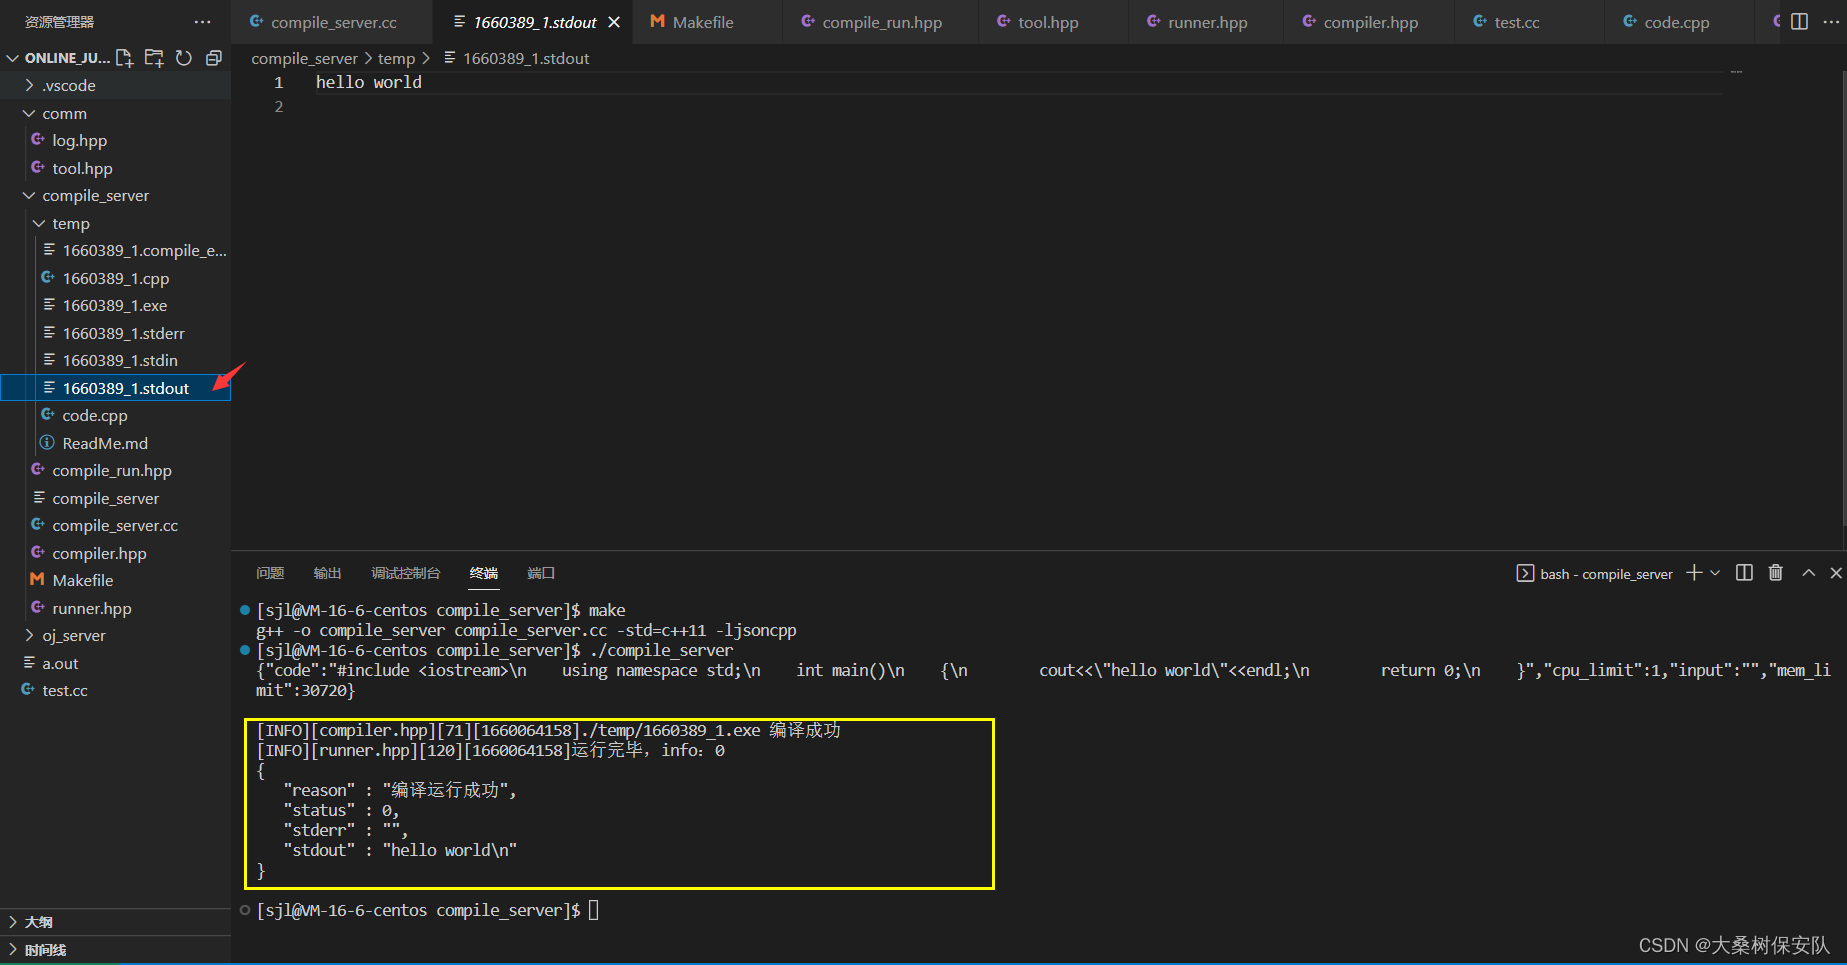Click the New Folder icon in explorer header
This screenshot has height=965, width=1847.
coord(154,58)
